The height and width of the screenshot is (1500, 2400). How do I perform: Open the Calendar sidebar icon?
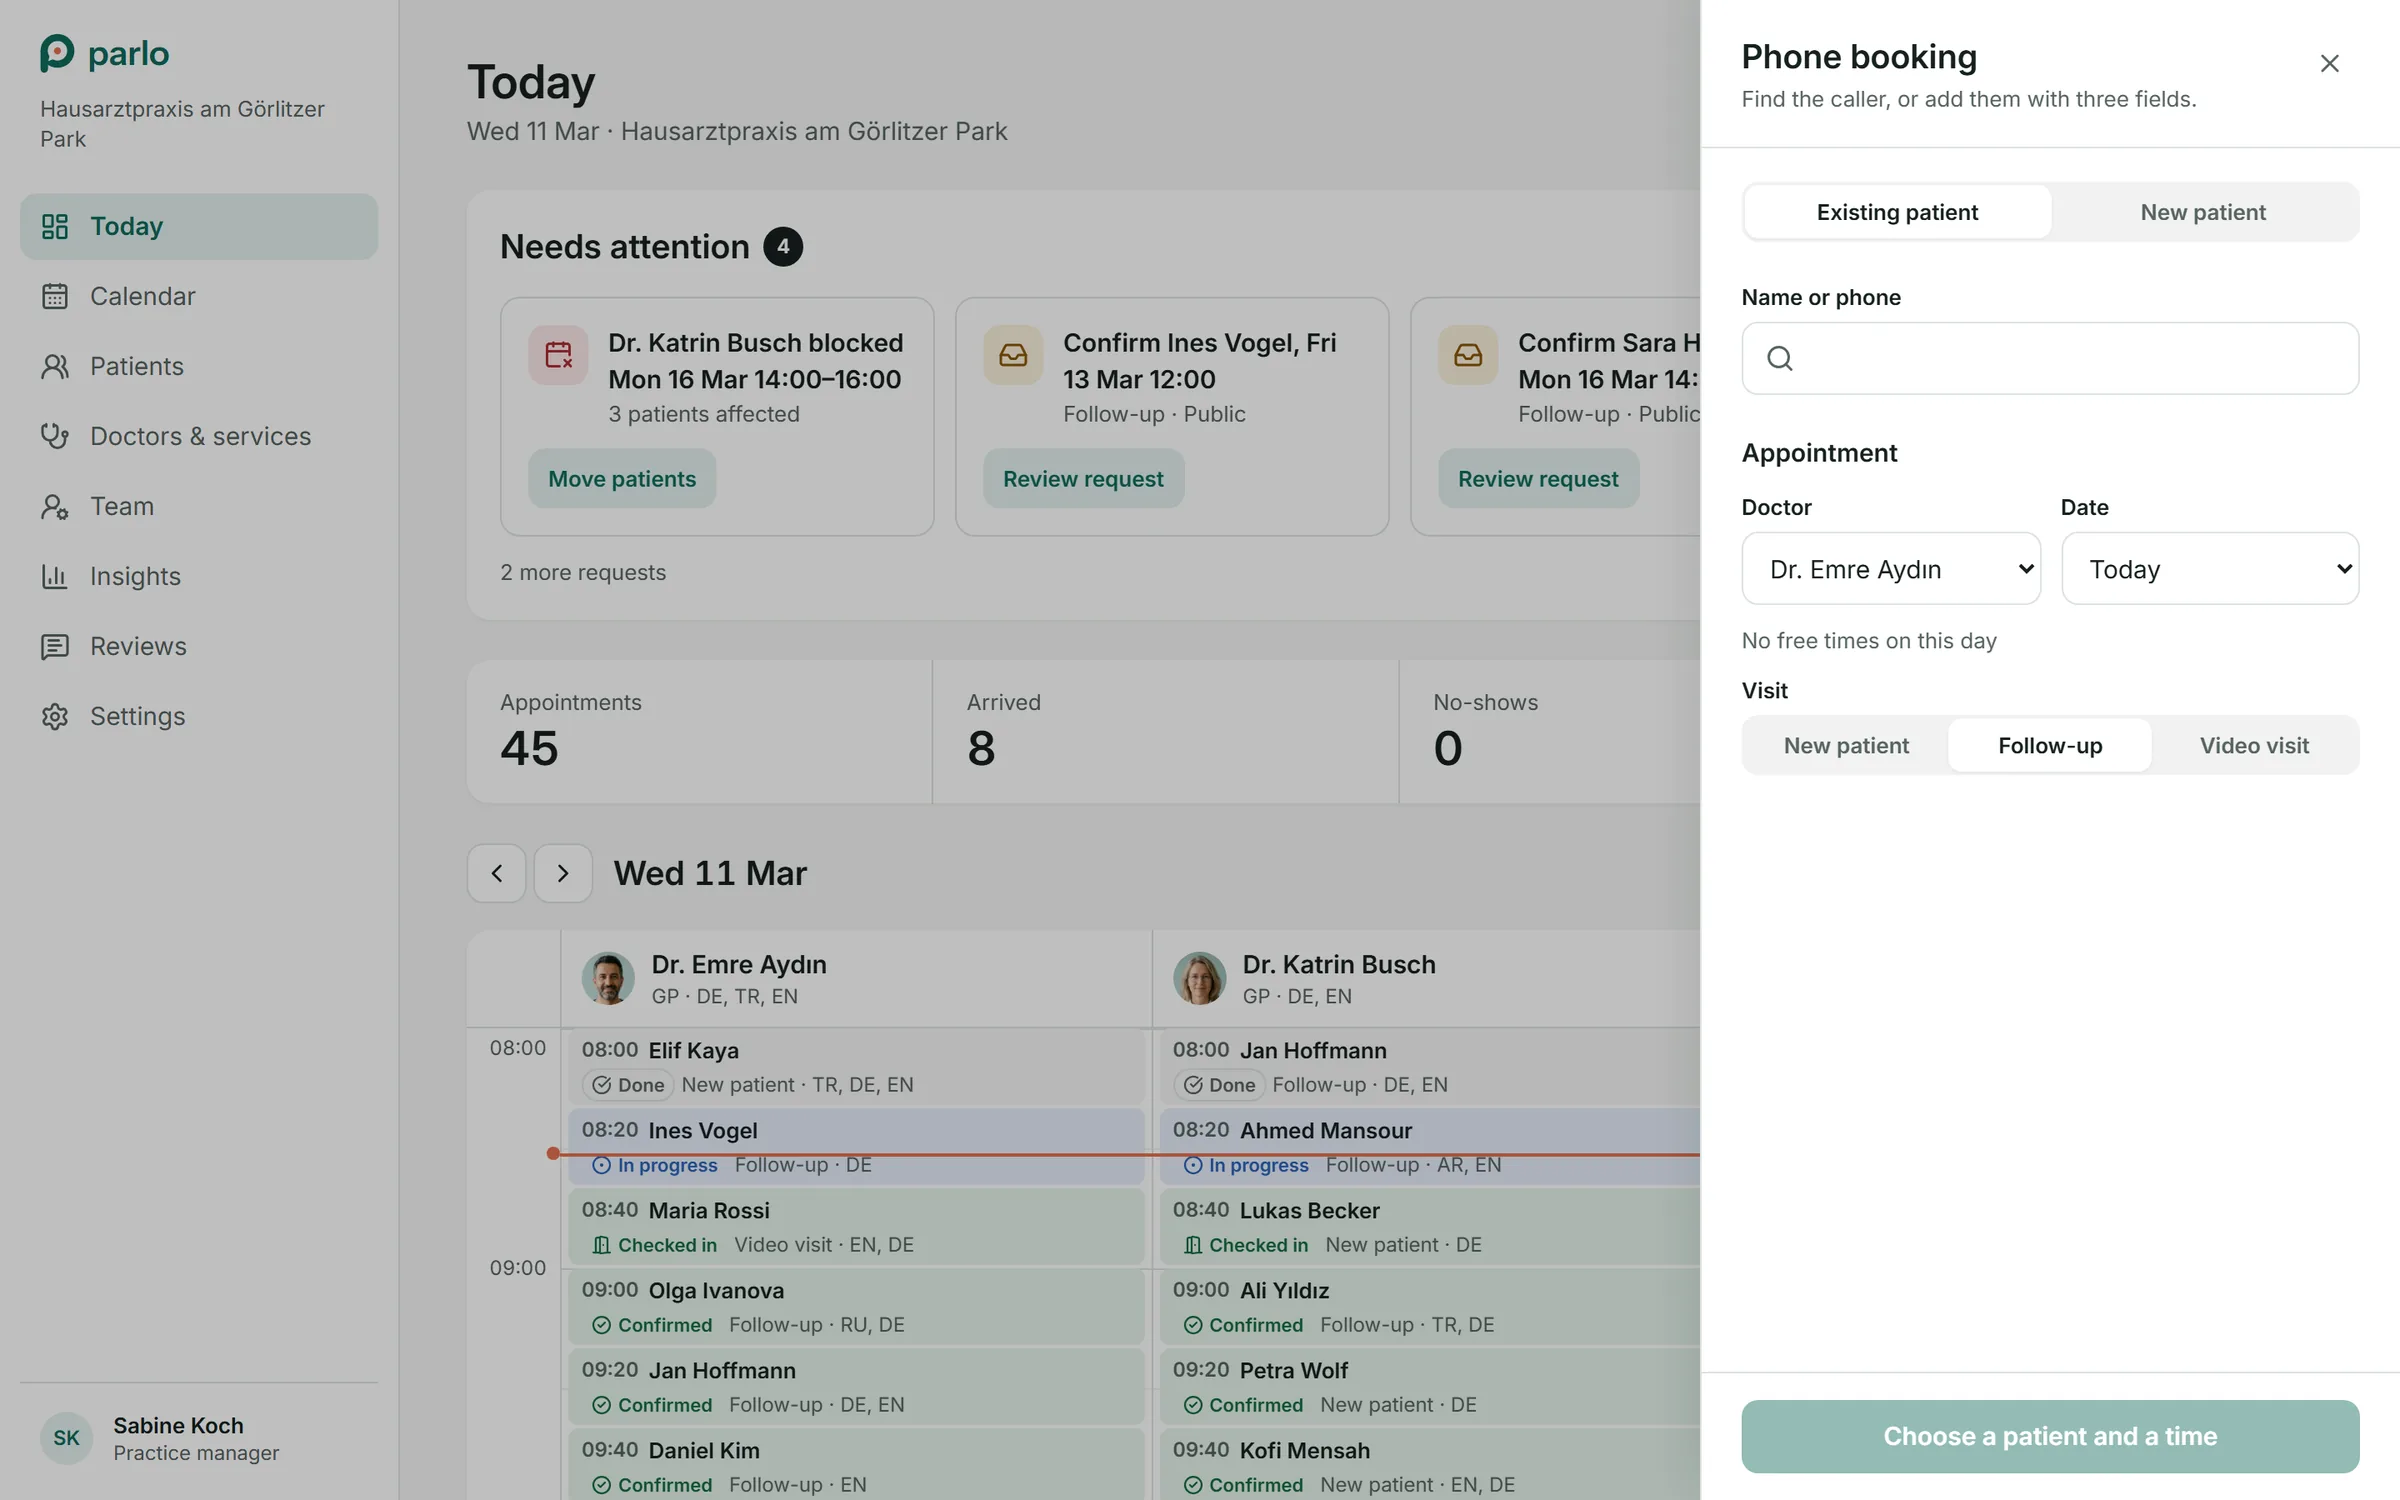[x=55, y=296]
